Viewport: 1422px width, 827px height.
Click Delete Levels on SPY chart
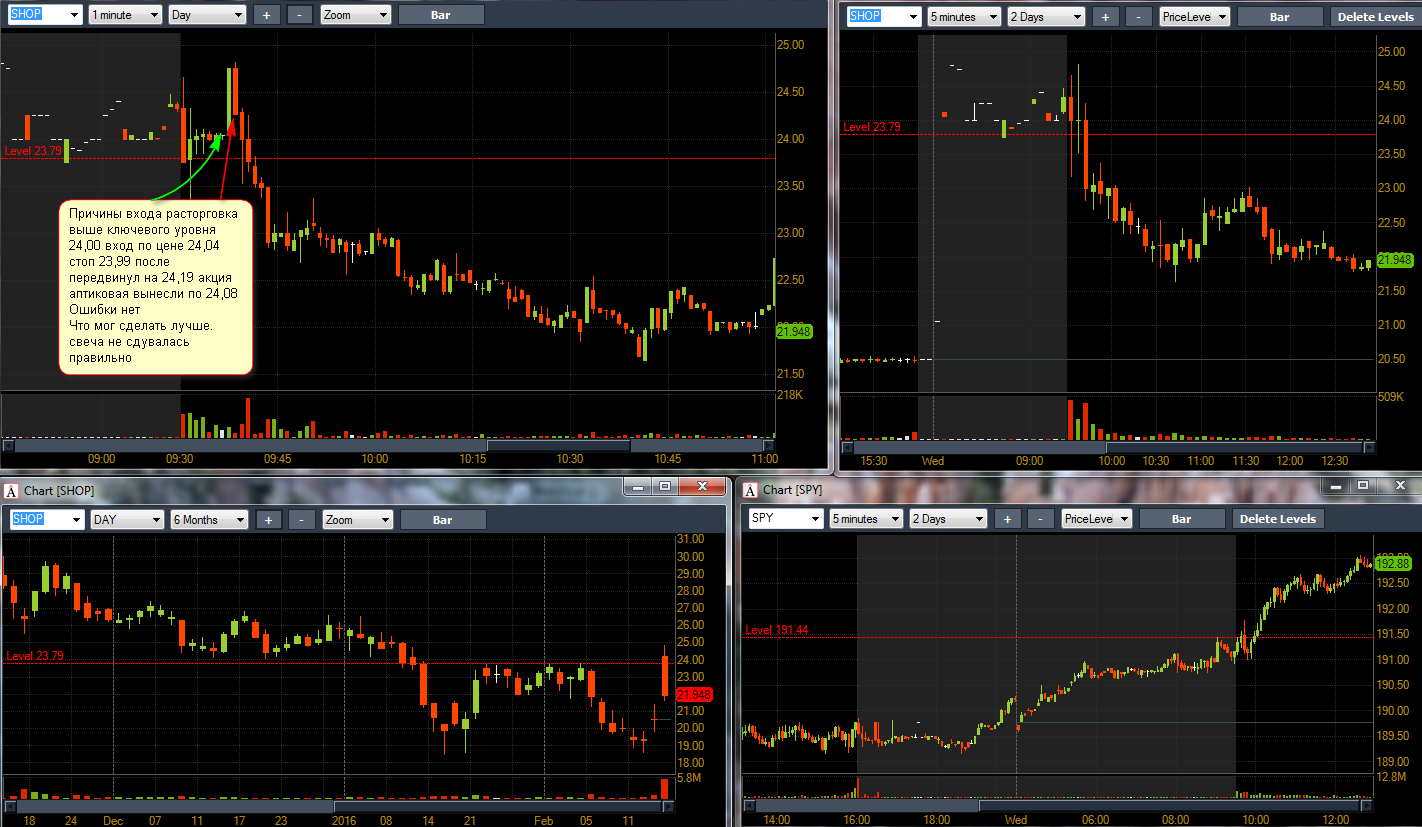click(1279, 519)
